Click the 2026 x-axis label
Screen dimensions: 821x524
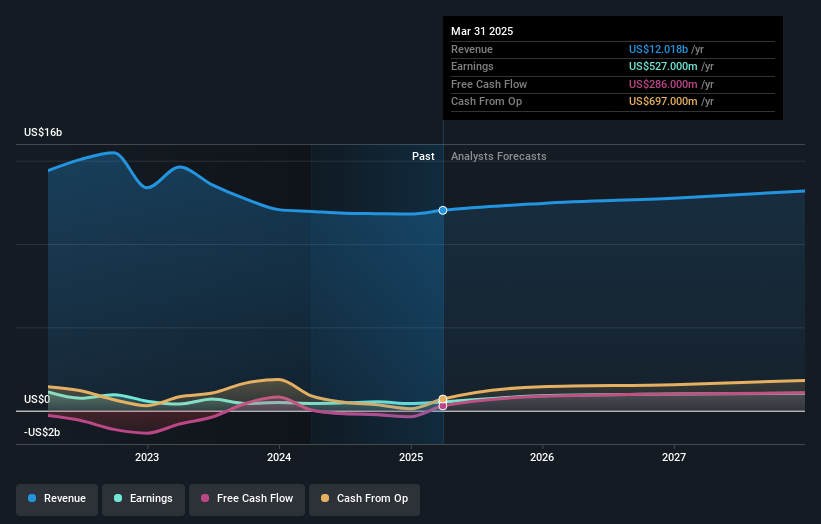point(542,458)
